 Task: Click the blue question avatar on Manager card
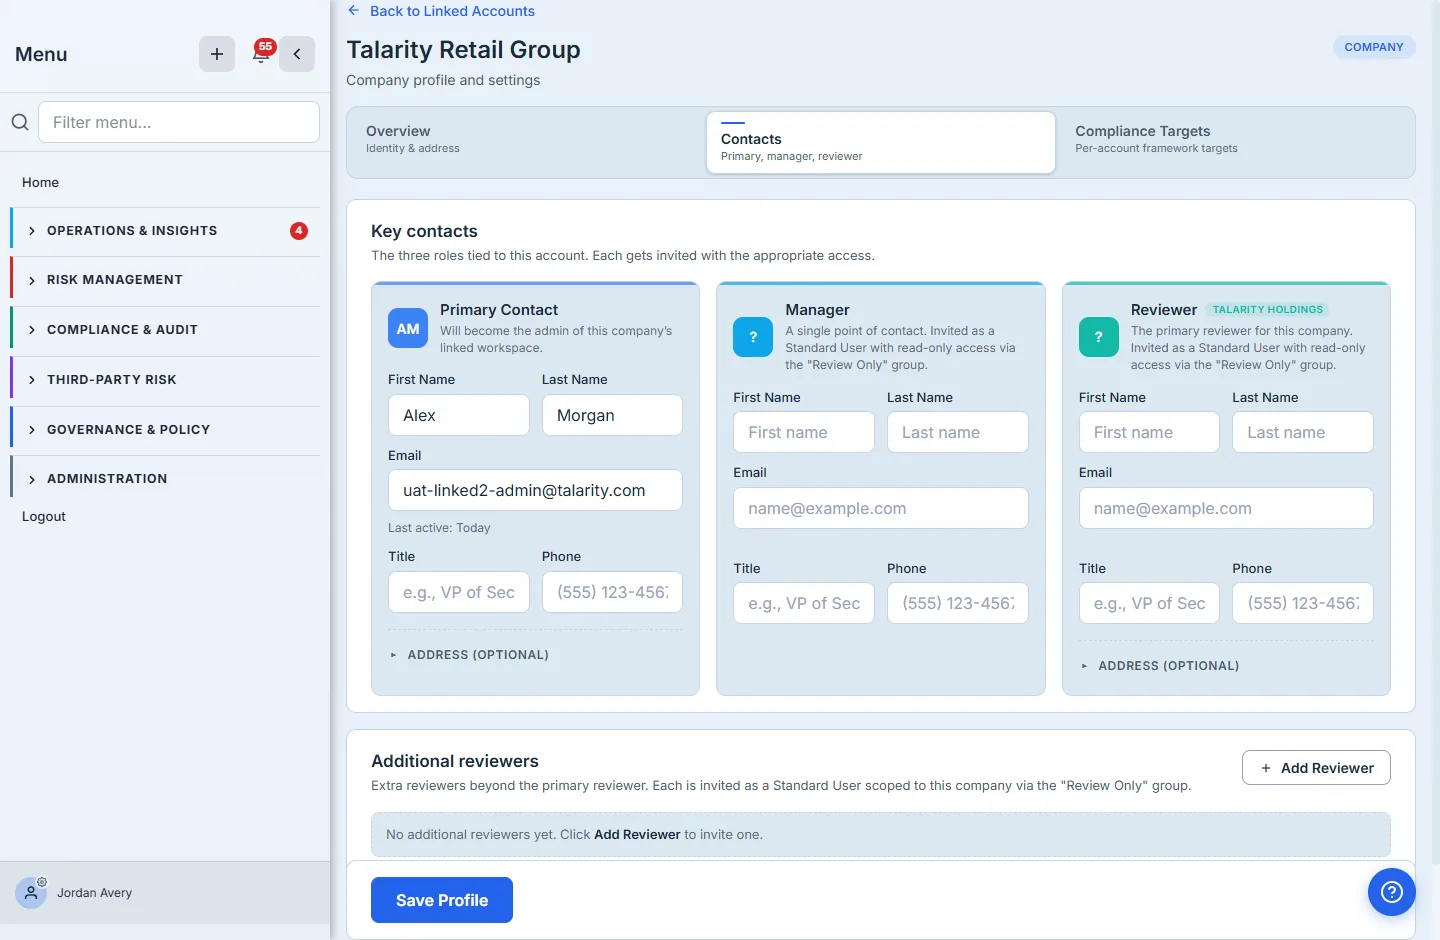[x=753, y=337]
